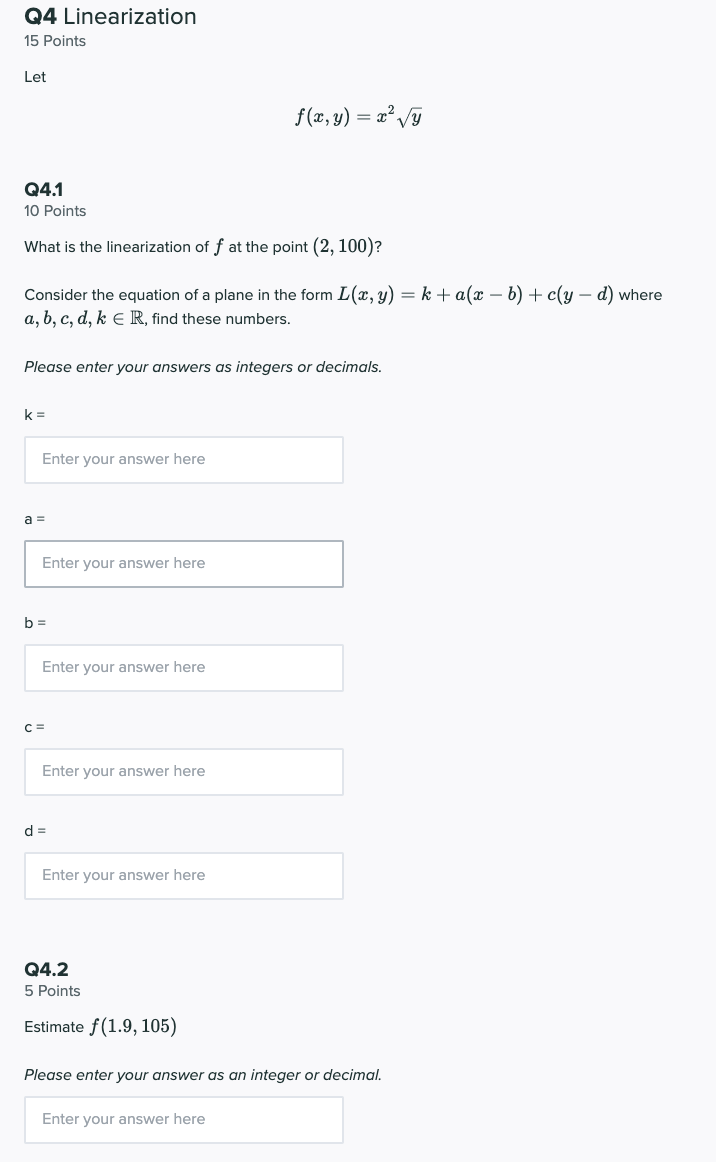Click the '5 Points' label under Q4.2
Screen dimensions: 716x1162
coord(52,991)
